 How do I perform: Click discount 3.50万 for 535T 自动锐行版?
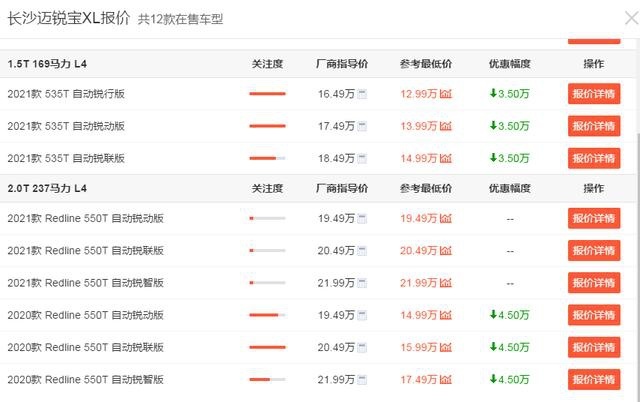click(x=510, y=94)
